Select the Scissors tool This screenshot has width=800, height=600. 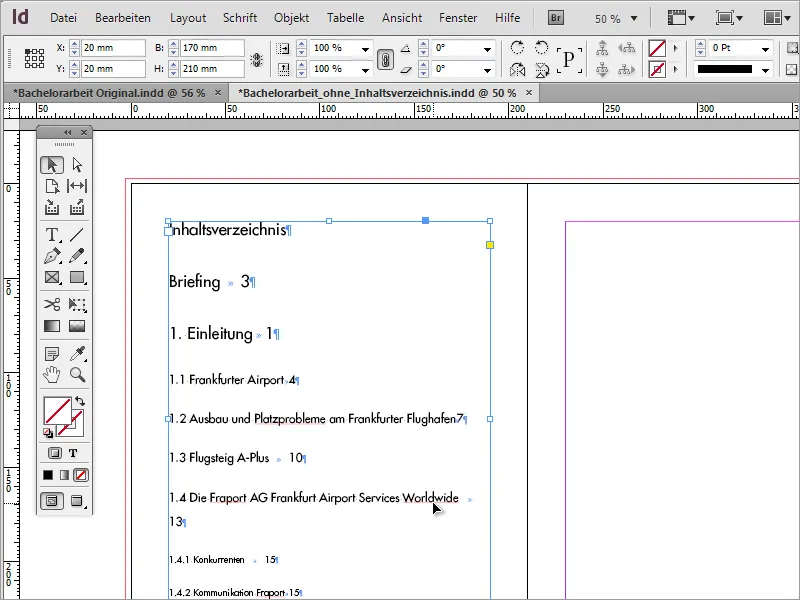(52, 305)
